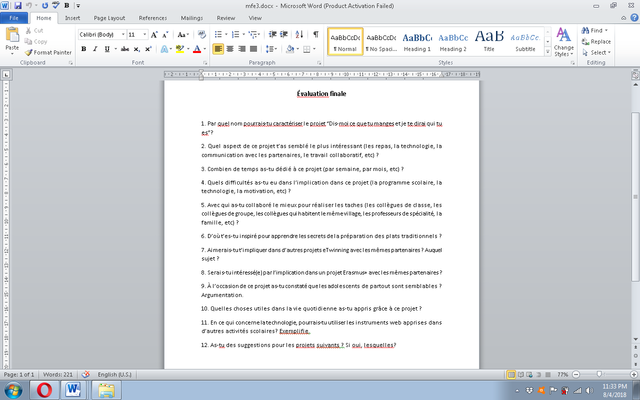Screen dimensions: 640x400
Task: Switch to the Mailings tab
Action: coord(192,18)
